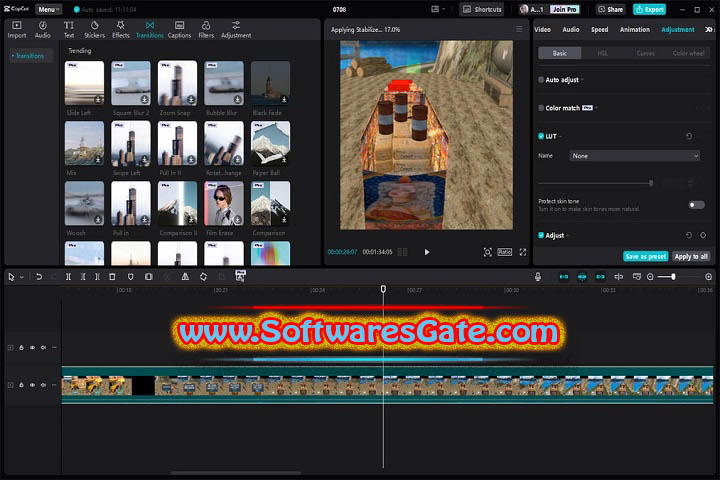Click the Share button
720x480 pixels.
coord(610,9)
